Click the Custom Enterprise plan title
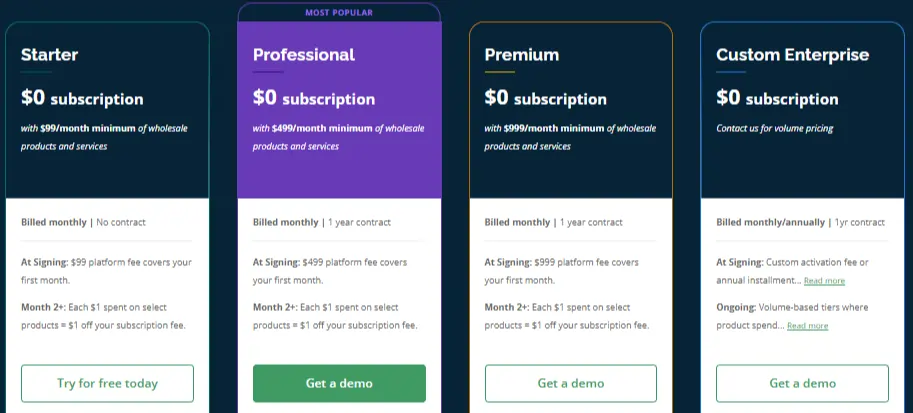913x413 pixels. (792, 55)
